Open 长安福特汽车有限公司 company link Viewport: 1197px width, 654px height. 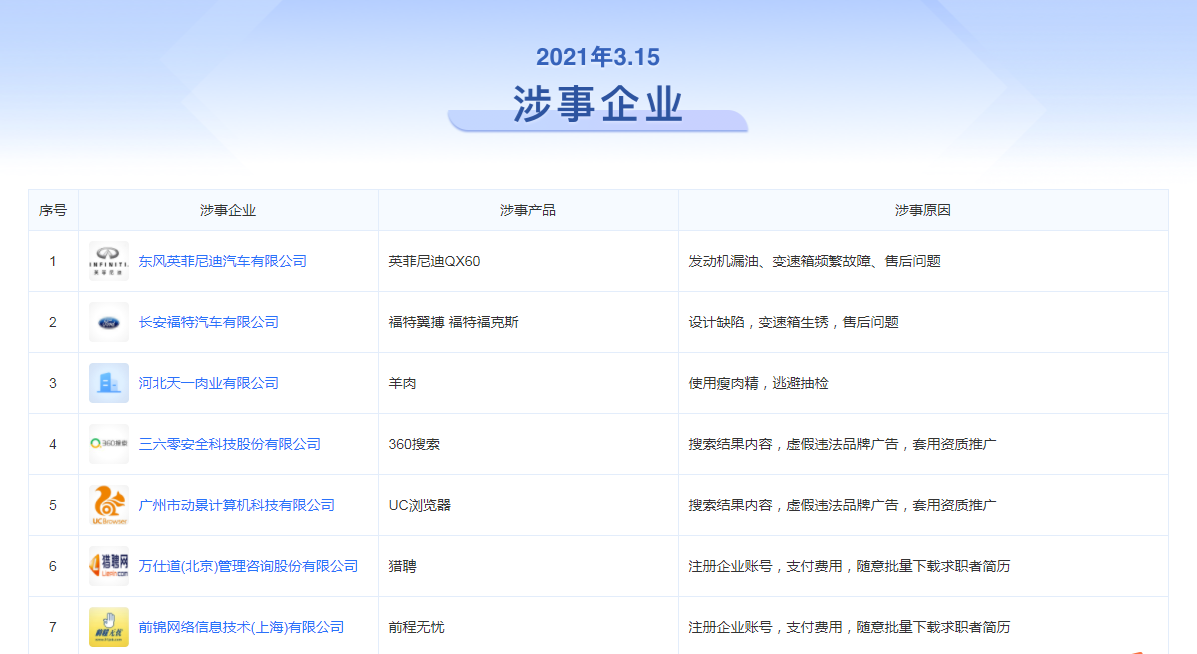pyautogui.click(x=208, y=322)
